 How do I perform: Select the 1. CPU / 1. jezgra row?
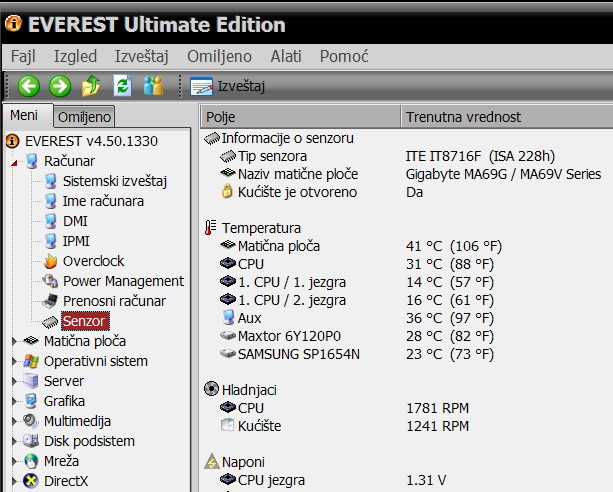coord(357,282)
